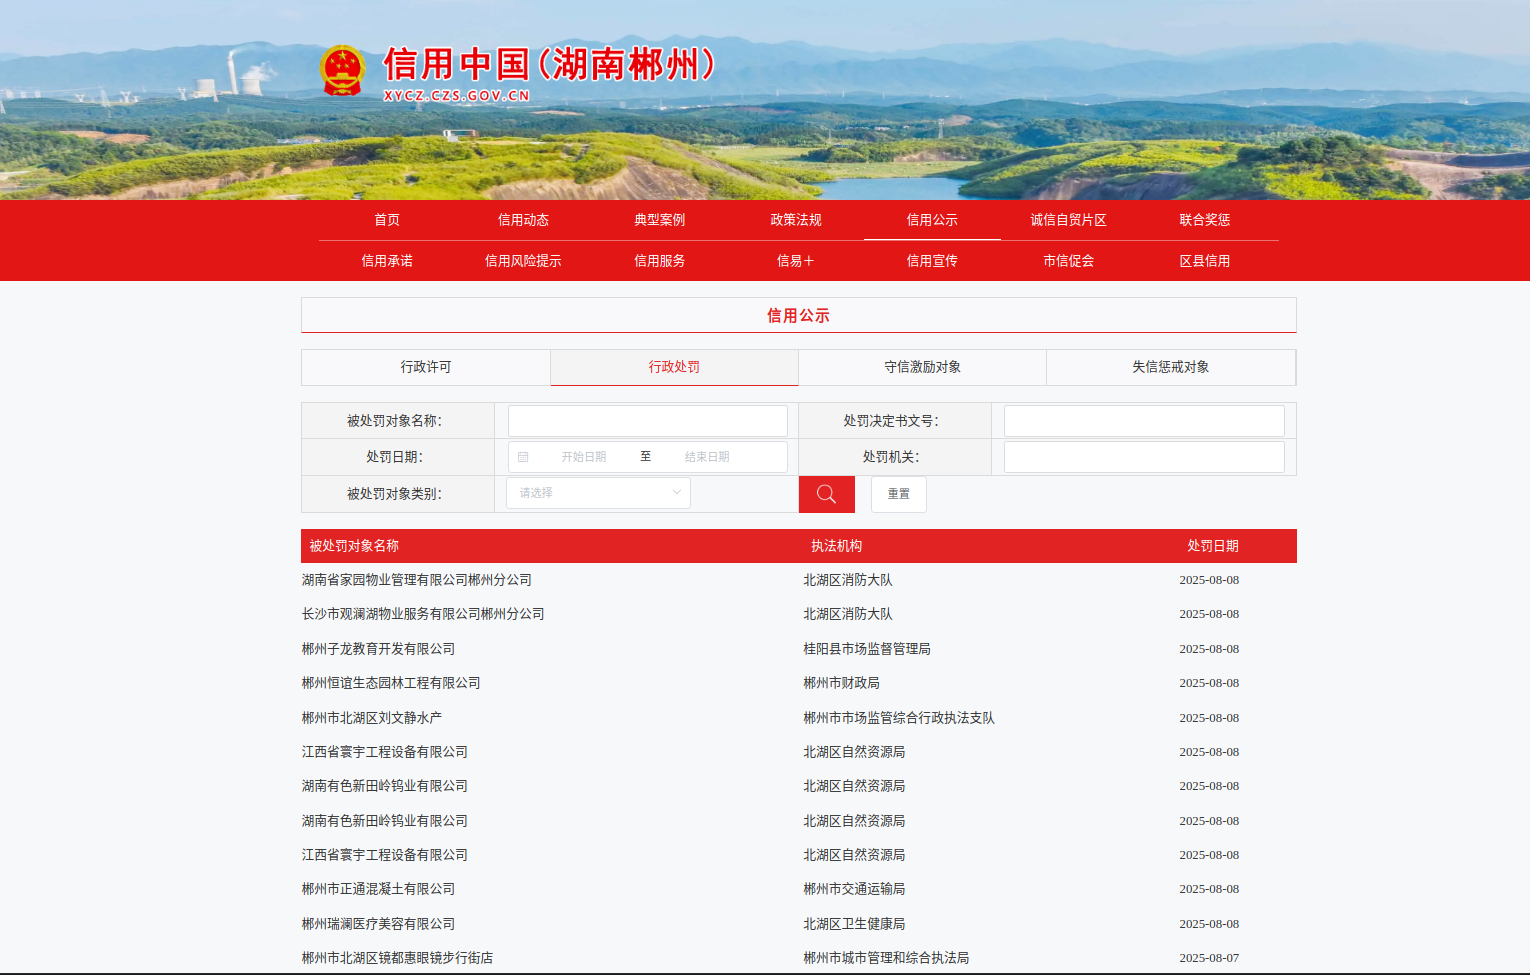The width and height of the screenshot is (1530, 975).
Task: Open 首页 in the navigation menu
Action: click(x=387, y=220)
